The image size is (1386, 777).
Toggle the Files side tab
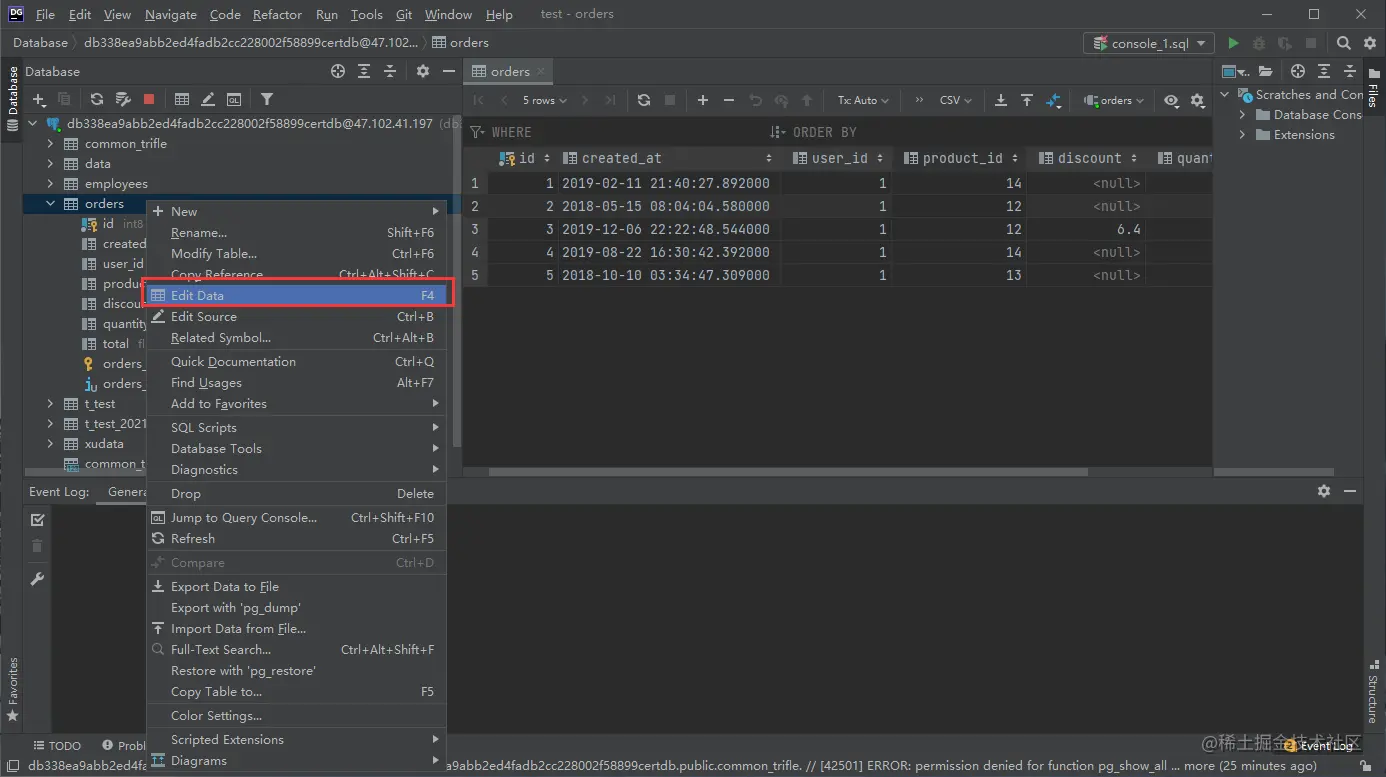[x=1373, y=90]
